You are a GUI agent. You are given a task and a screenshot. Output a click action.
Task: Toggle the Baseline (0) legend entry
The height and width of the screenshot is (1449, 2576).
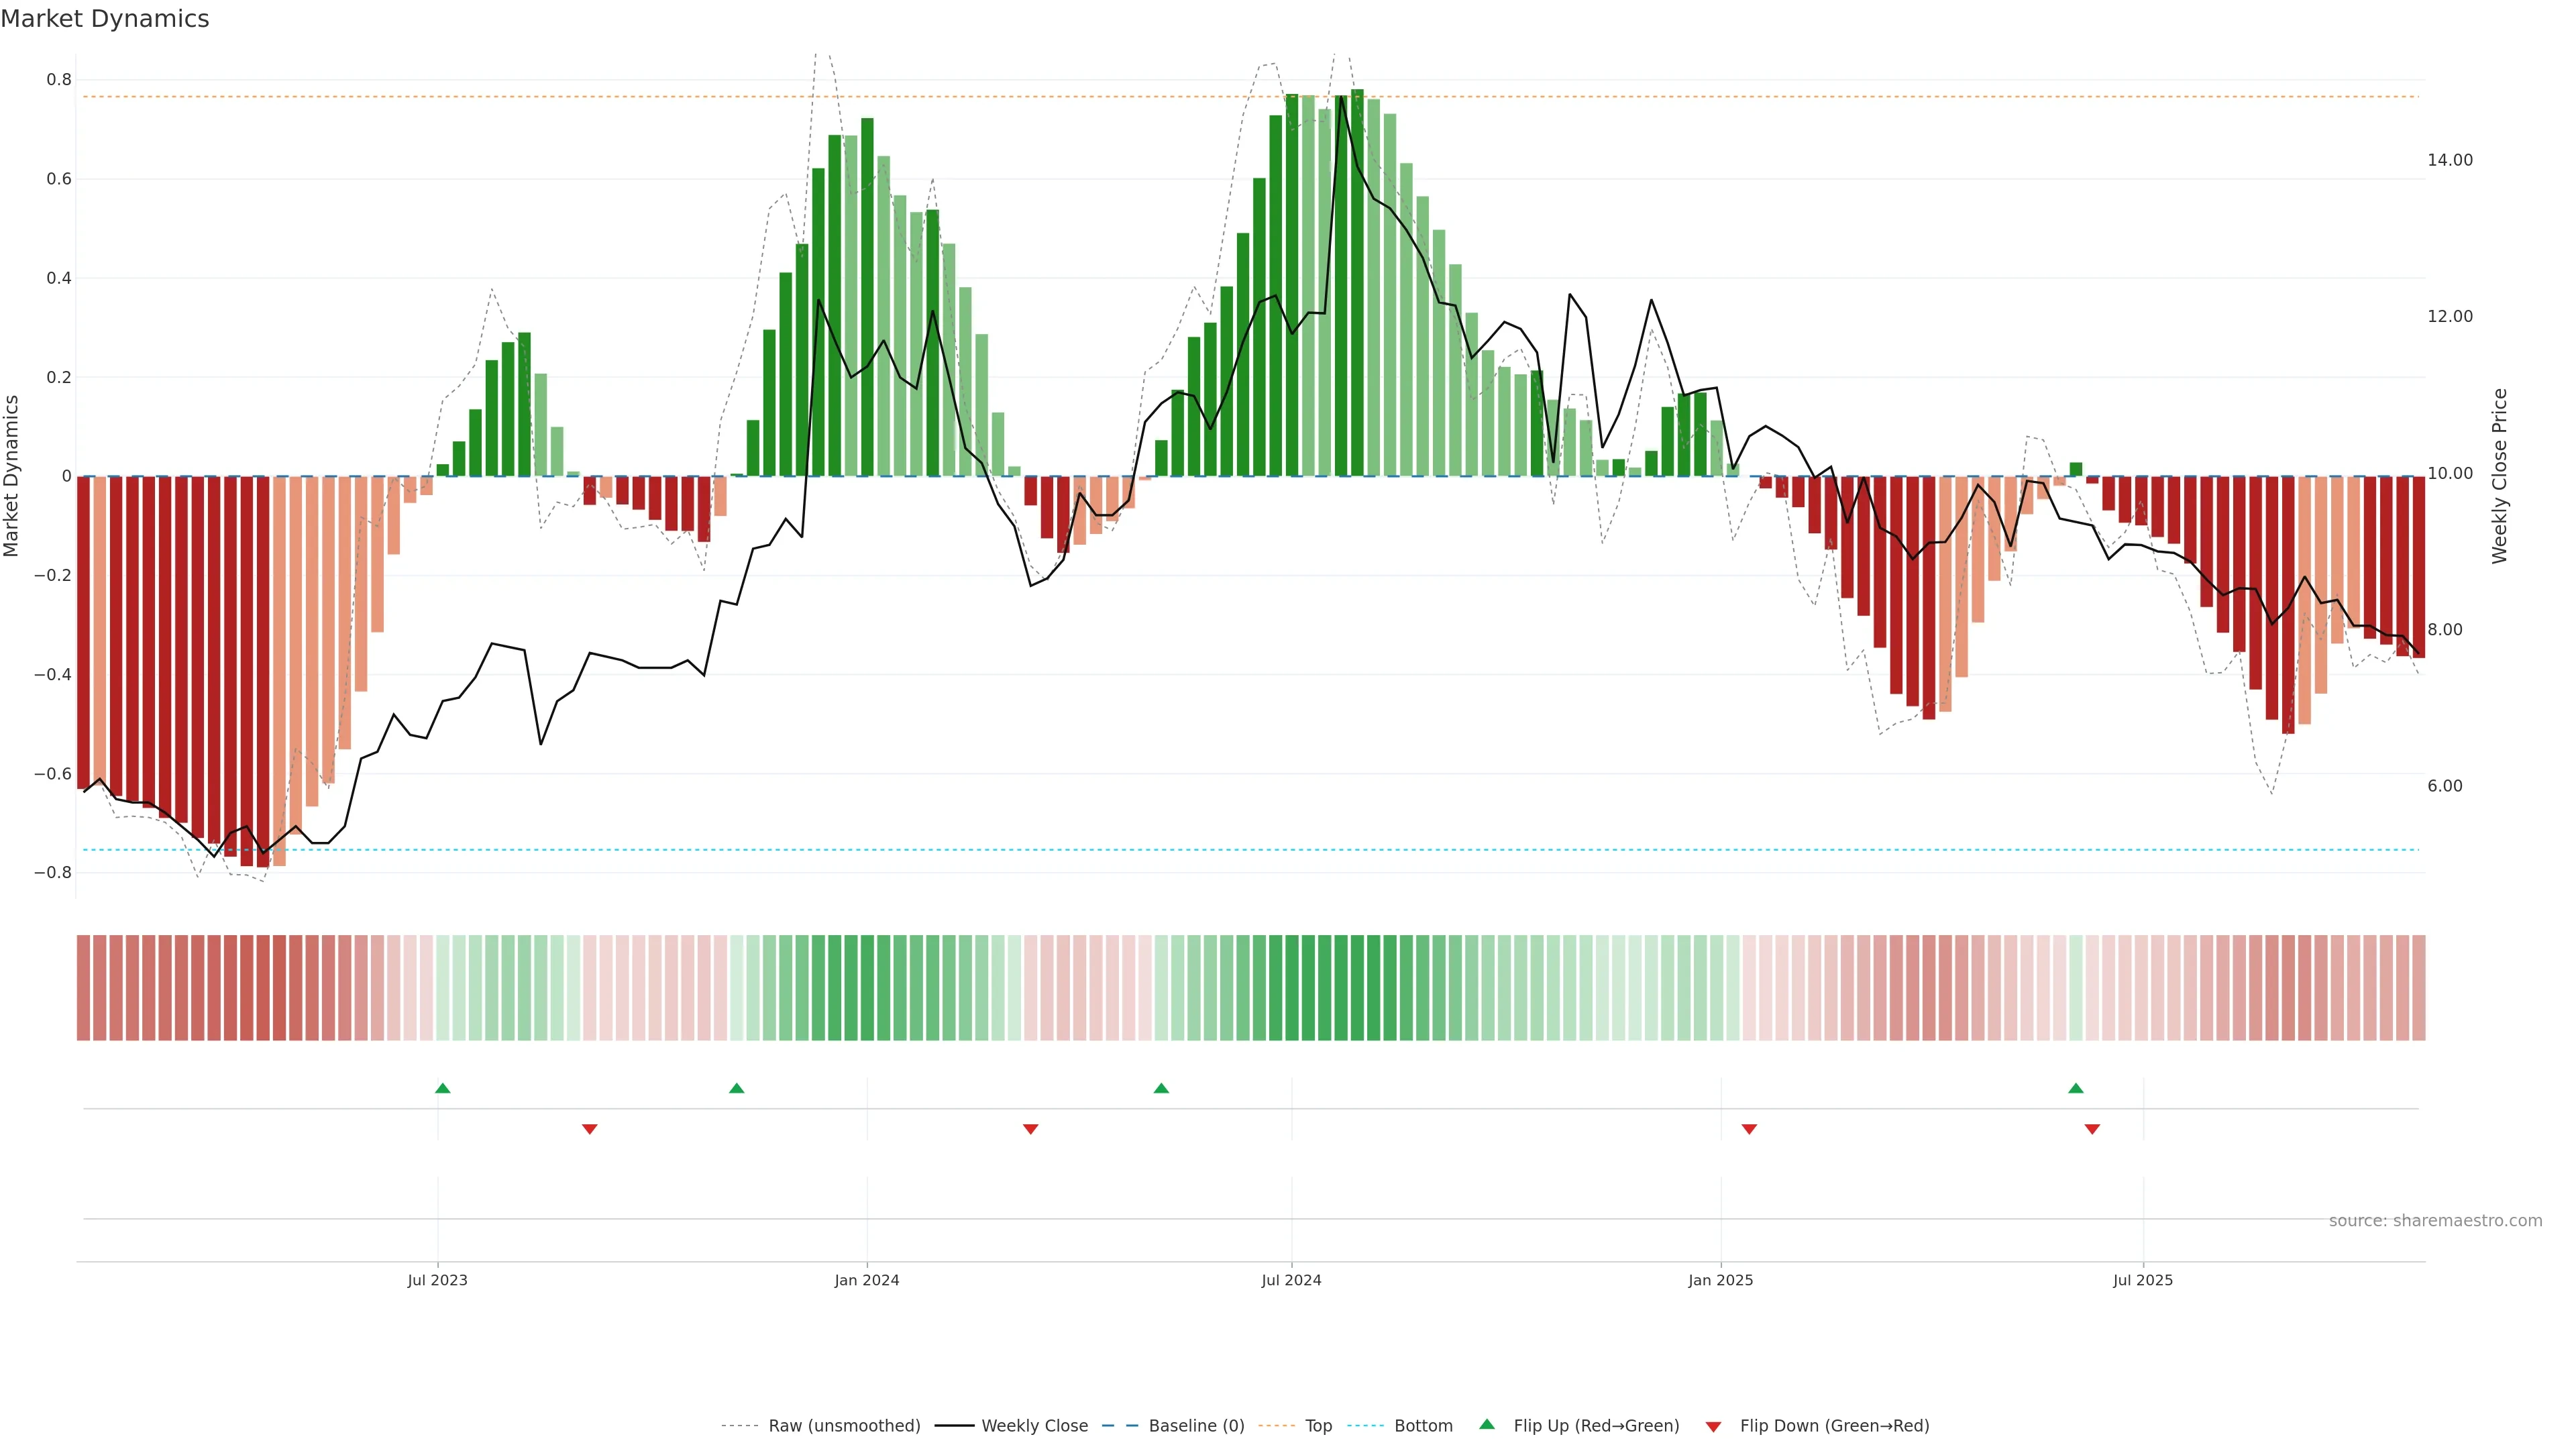pyautogui.click(x=1196, y=1426)
